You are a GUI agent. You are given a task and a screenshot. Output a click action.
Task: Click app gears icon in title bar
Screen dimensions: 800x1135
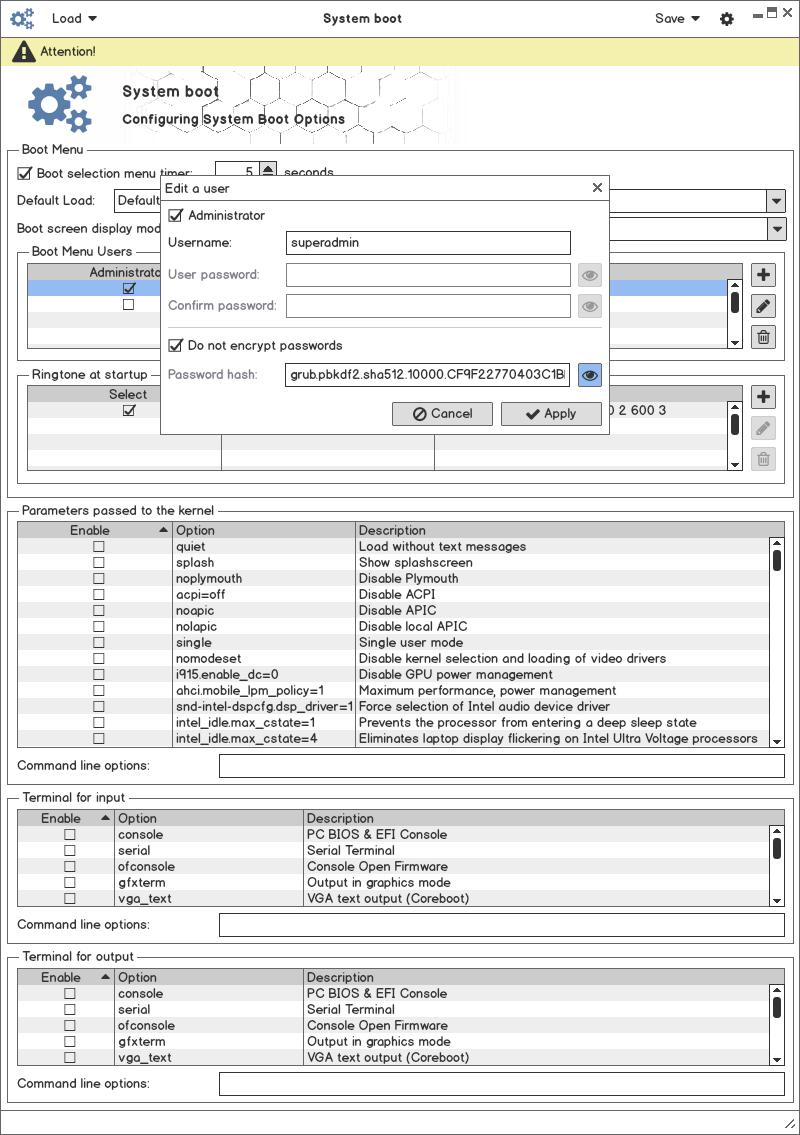coord(22,19)
